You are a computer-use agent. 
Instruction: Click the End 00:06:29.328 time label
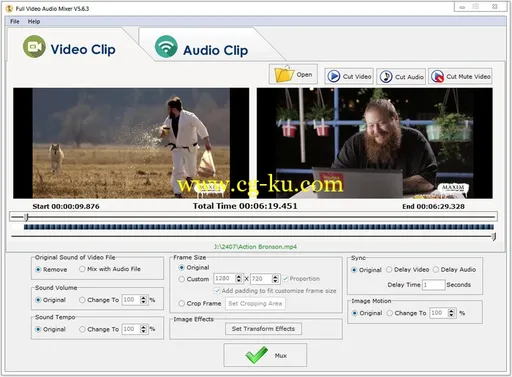pyautogui.click(x=433, y=206)
